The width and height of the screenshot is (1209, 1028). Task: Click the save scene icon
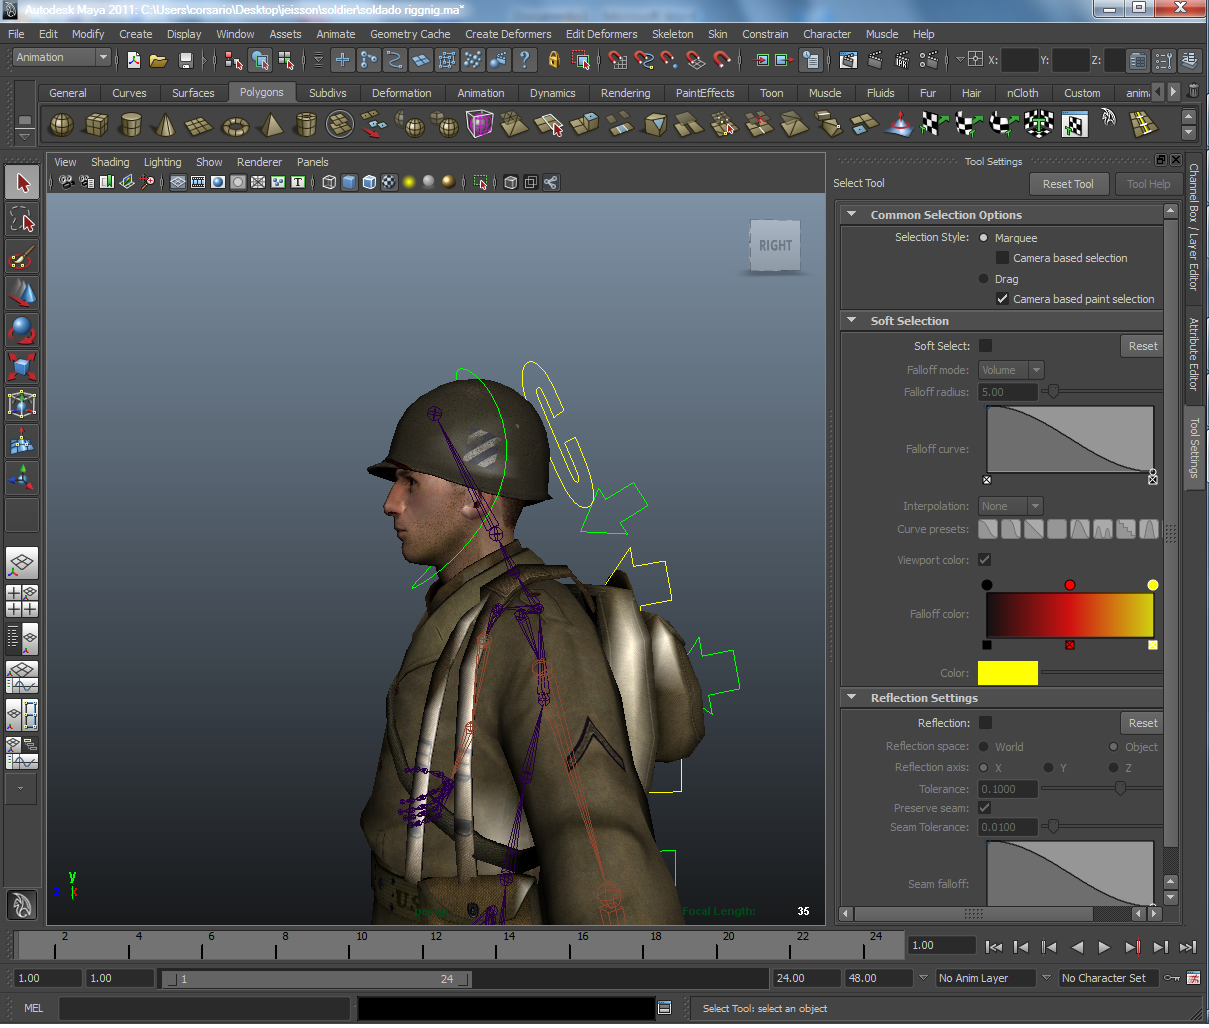click(x=185, y=60)
